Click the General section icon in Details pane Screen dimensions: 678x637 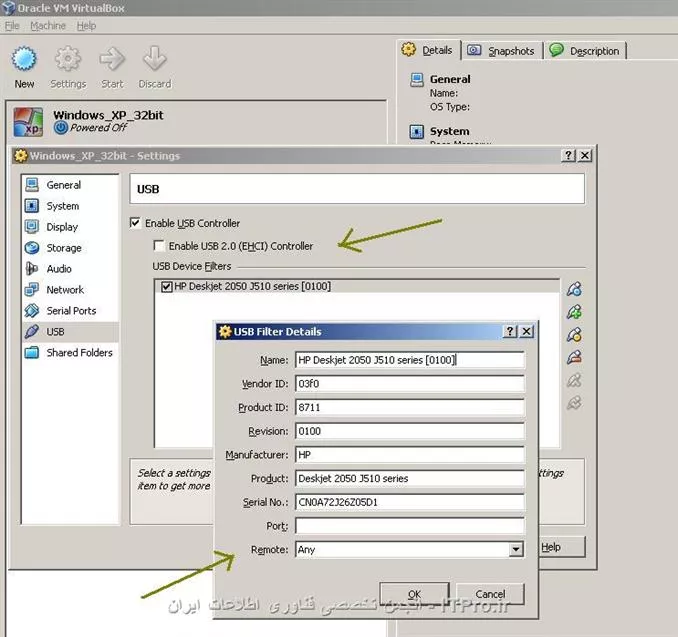coord(416,80)
